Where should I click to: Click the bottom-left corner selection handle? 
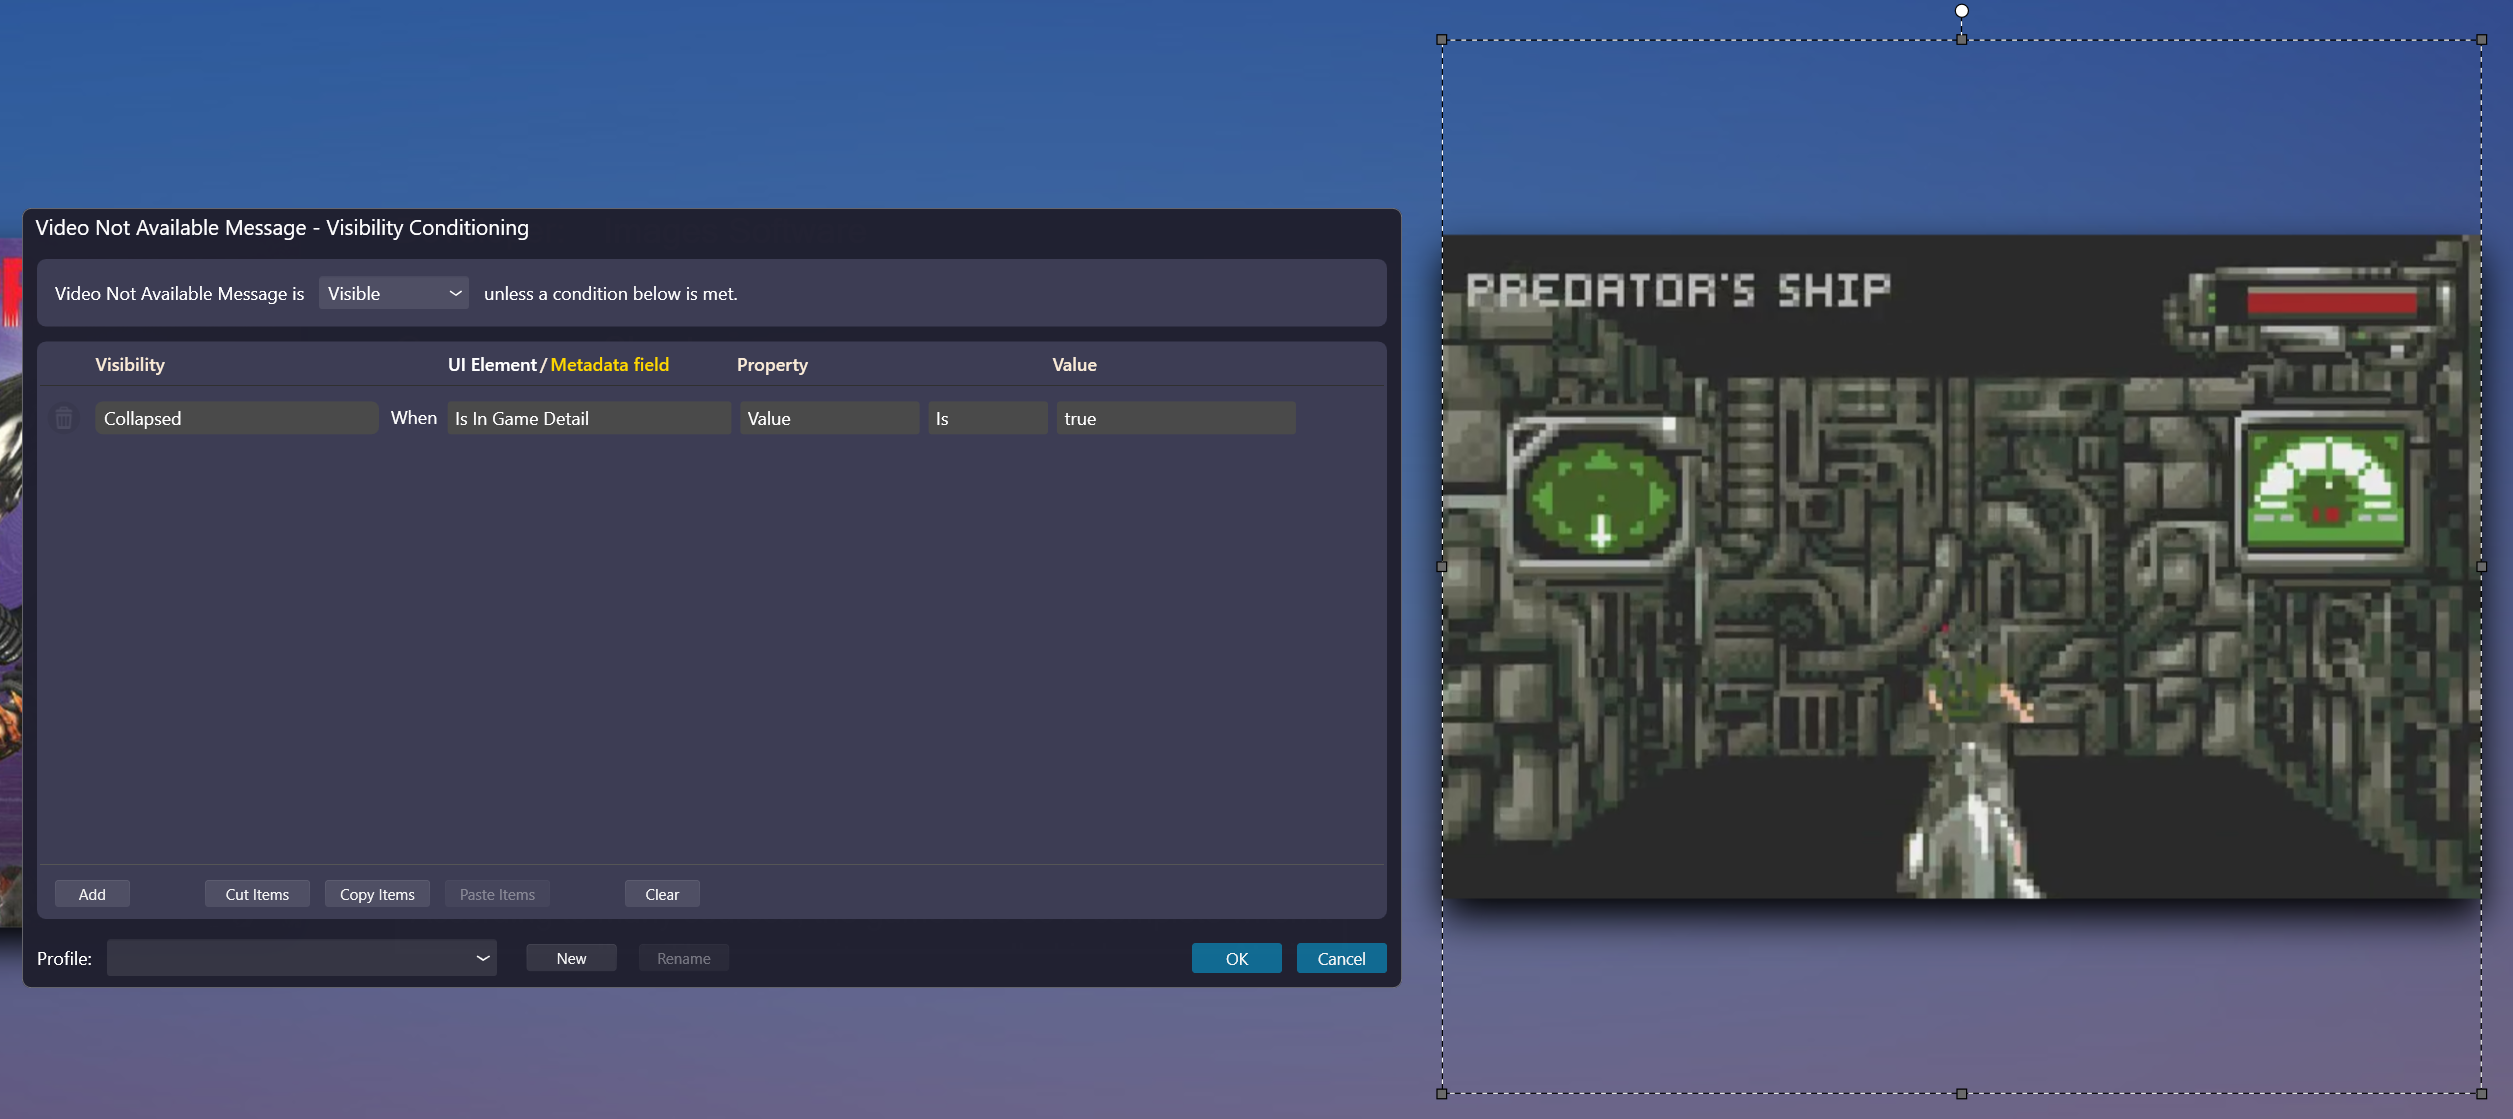[x=1441, y=1093]
